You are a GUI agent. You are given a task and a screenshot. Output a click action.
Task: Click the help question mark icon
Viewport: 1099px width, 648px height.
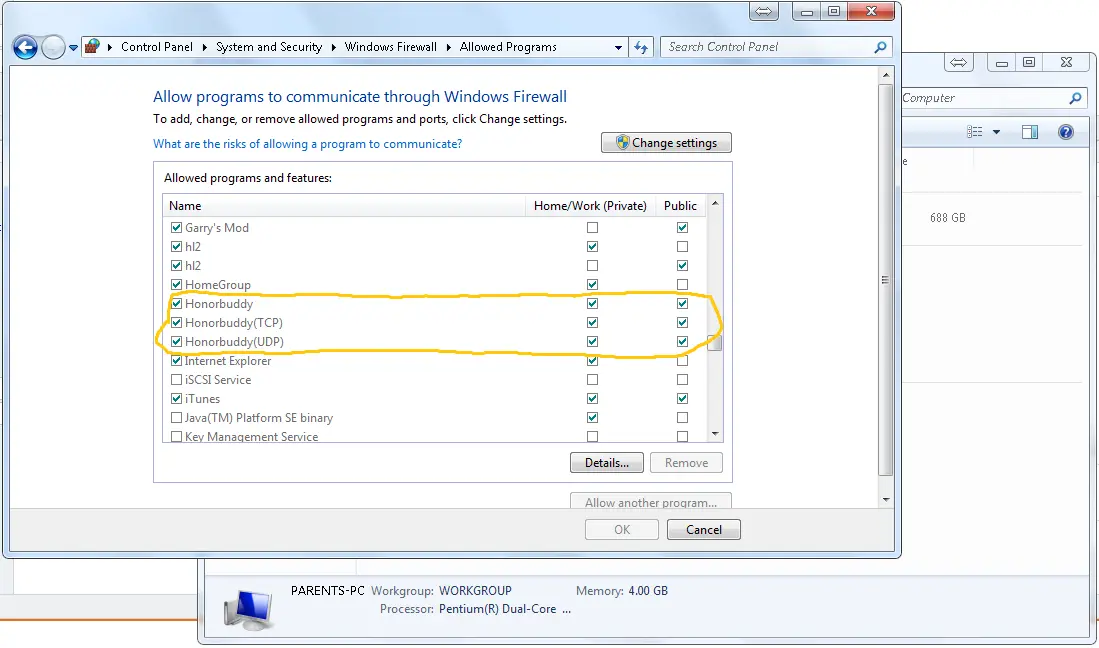pyautogui.click(x=1066, y=132)
